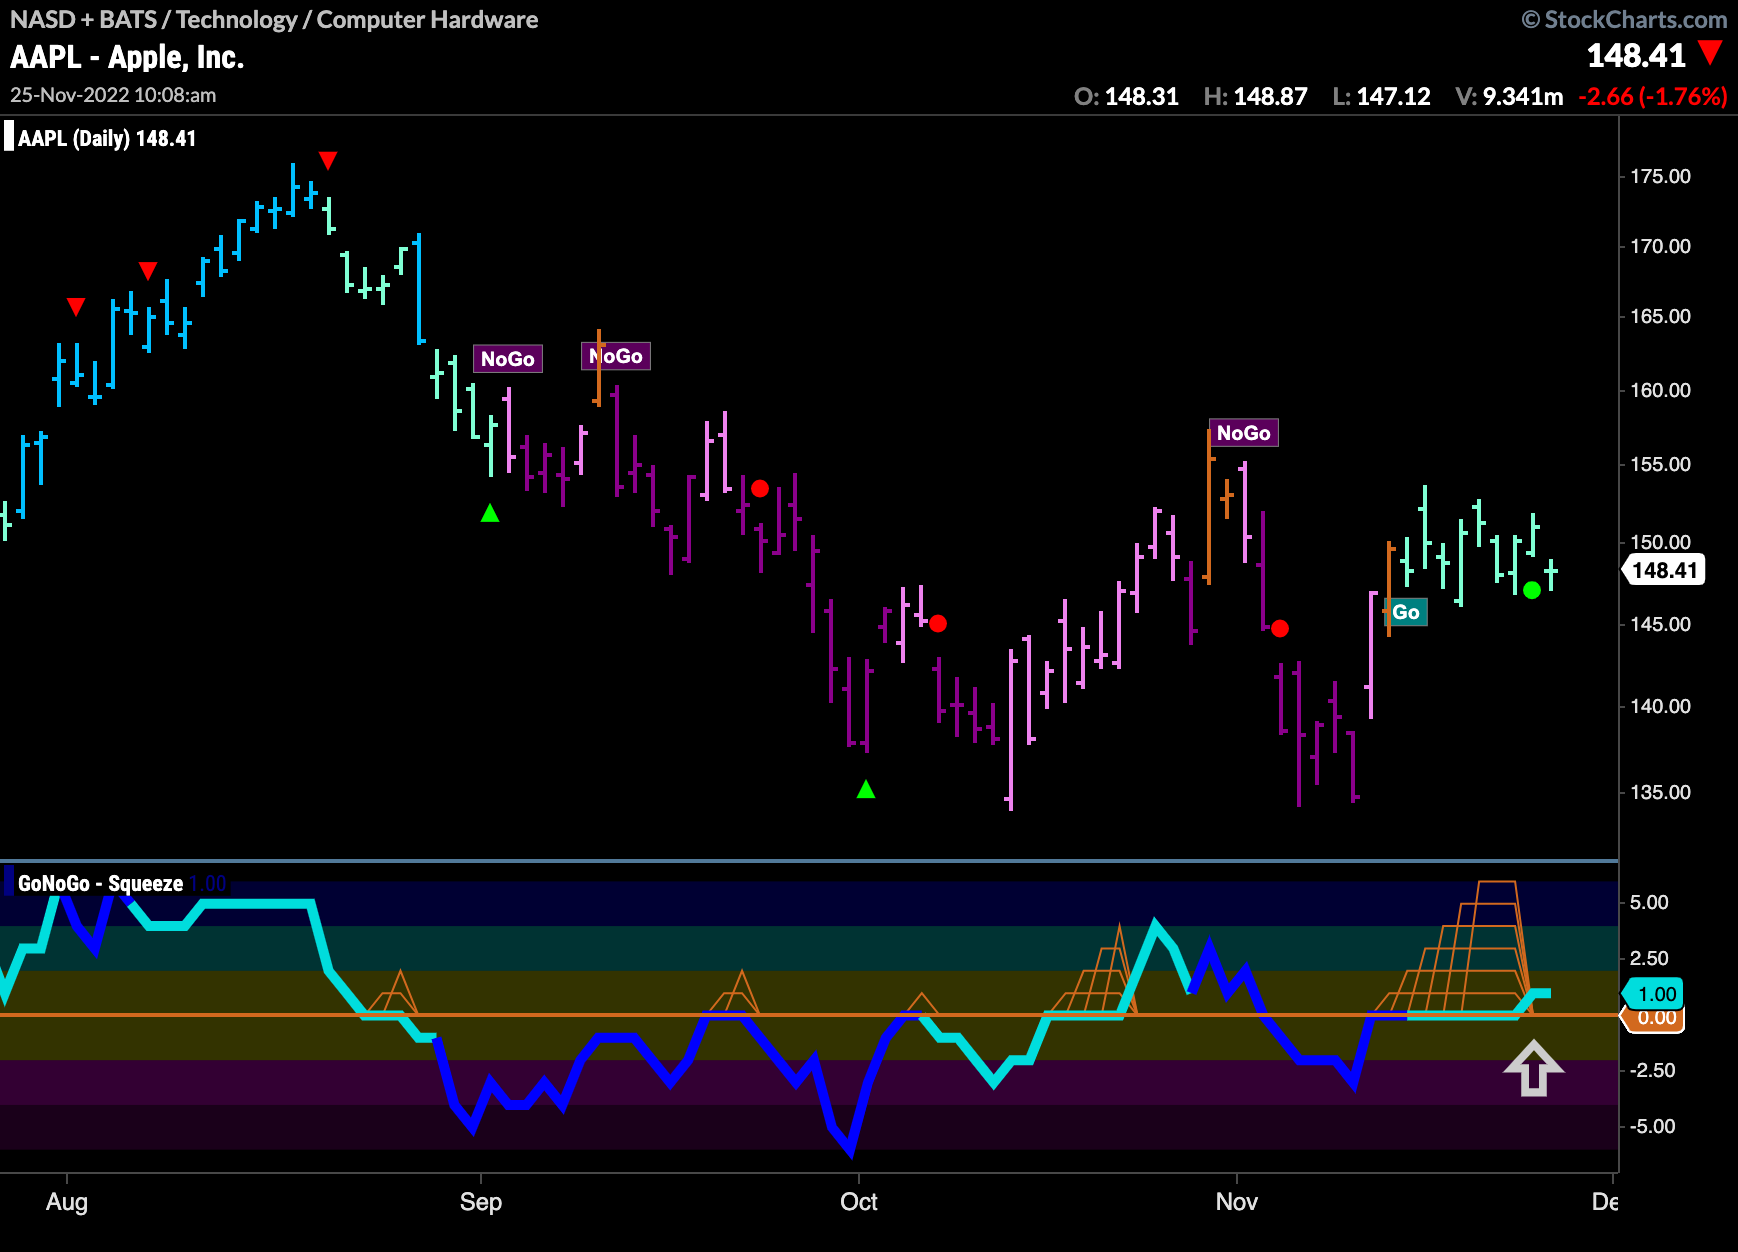Click the 25-Nov-2022 10:08:am timestamp
Viewport: 1738px width, 1252px height.
point(113,95)
